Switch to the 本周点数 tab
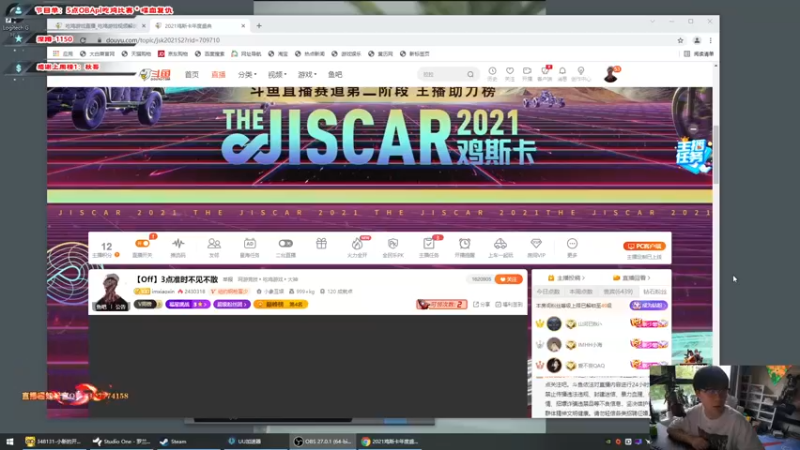 (581, 292)
